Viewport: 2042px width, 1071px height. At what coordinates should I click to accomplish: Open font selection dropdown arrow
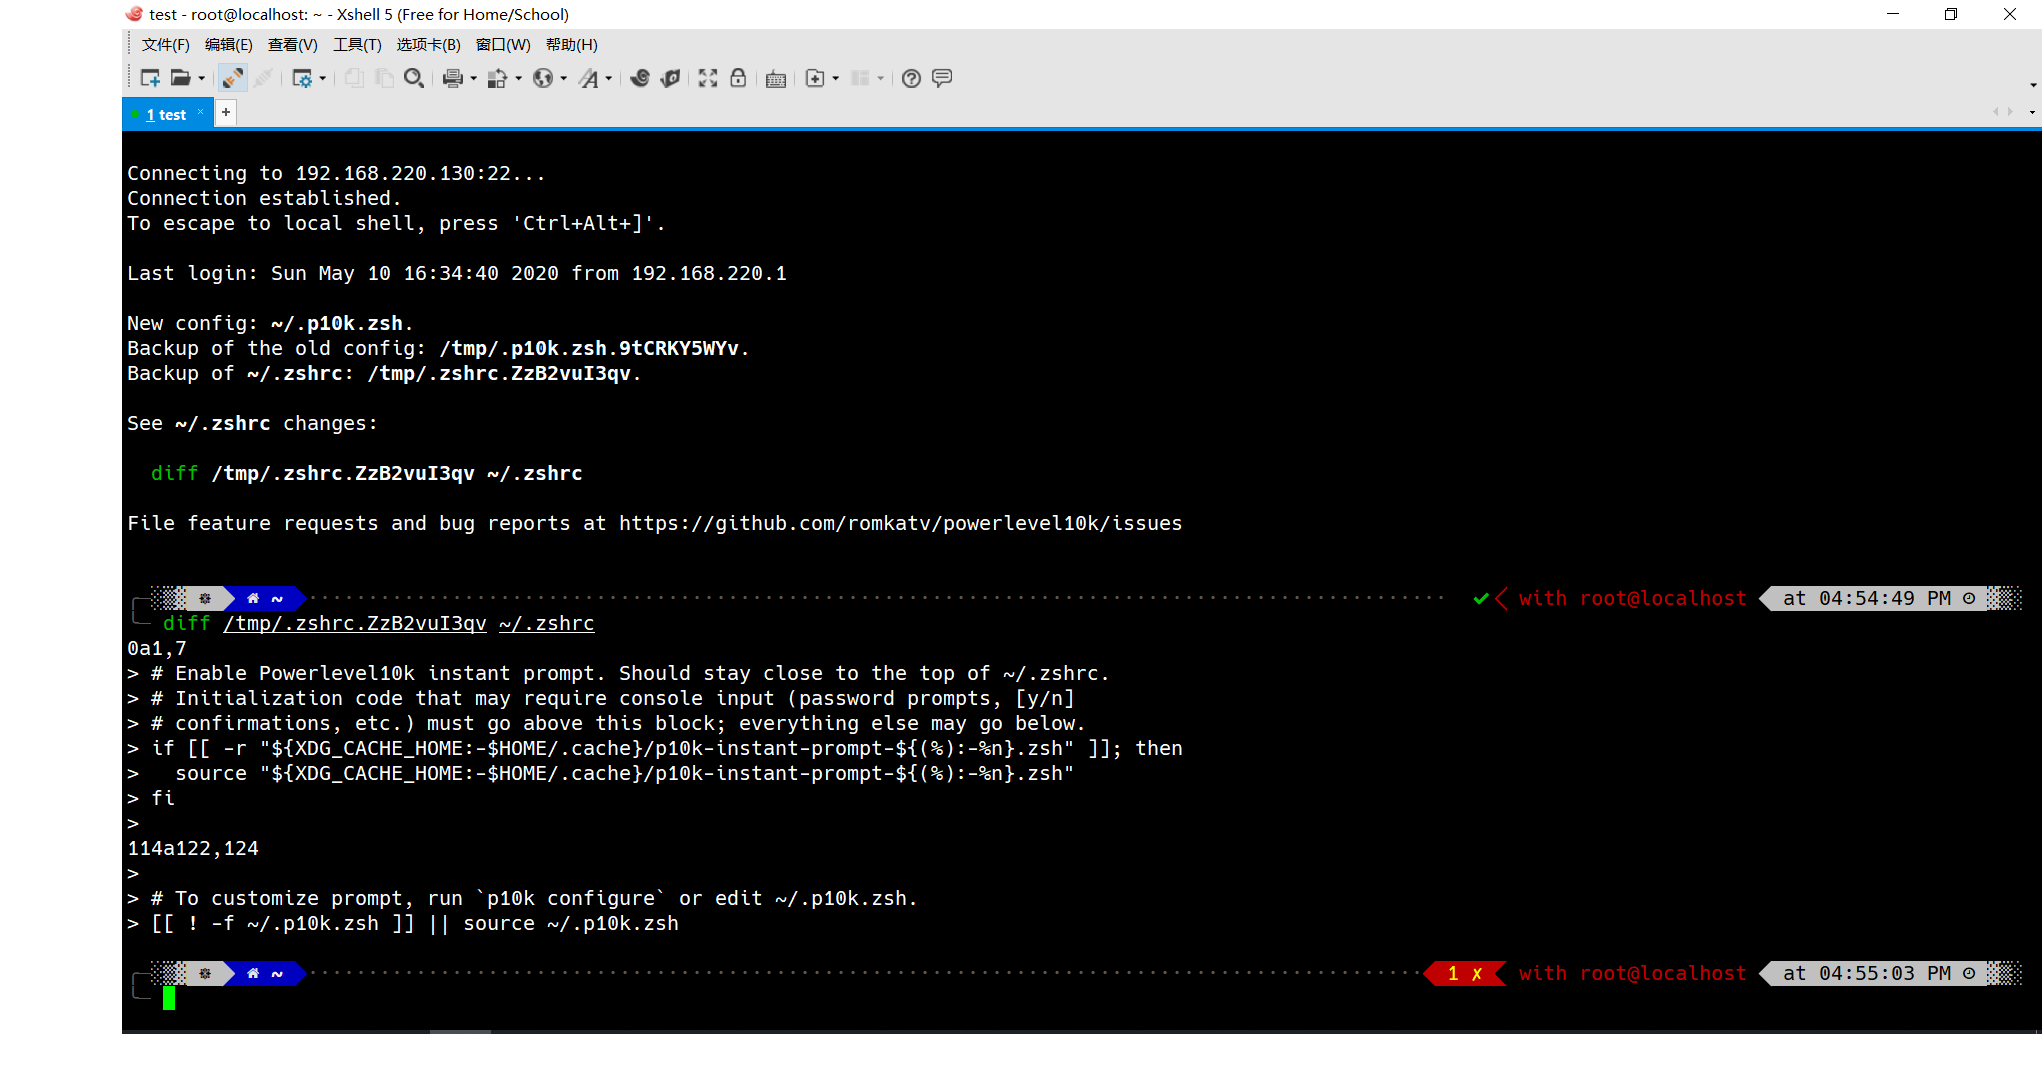(610, 78)
